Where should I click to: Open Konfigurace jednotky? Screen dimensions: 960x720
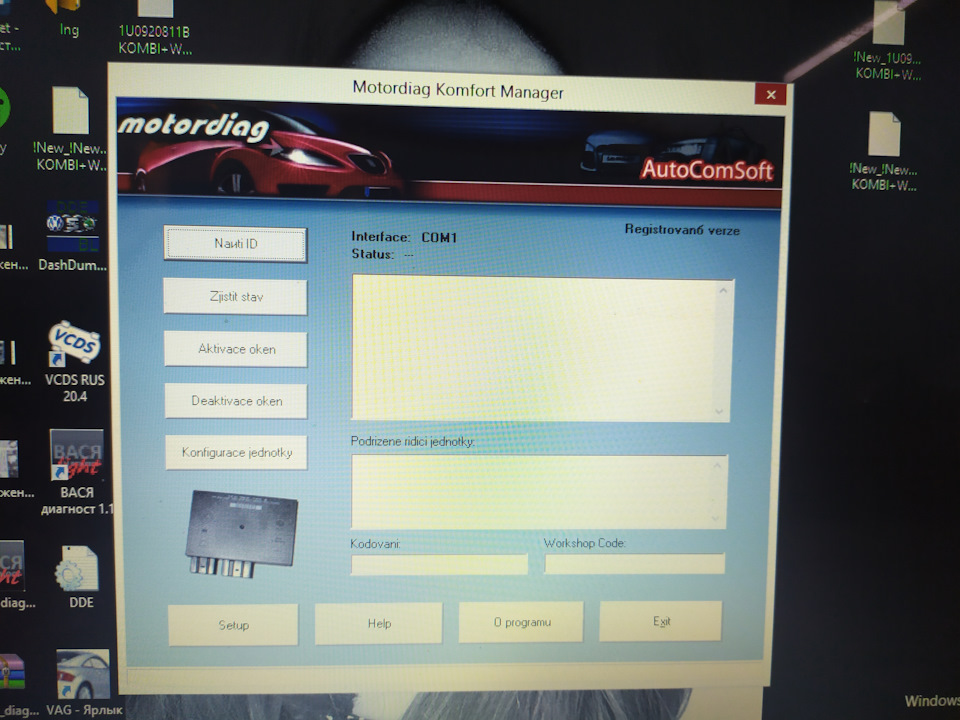[236, 452]
